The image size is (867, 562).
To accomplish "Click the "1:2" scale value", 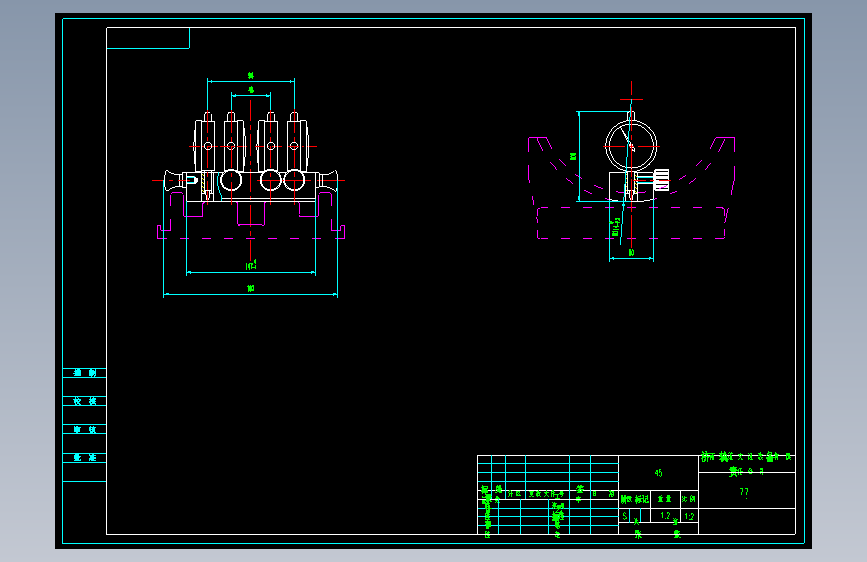I will pos(689,516).
